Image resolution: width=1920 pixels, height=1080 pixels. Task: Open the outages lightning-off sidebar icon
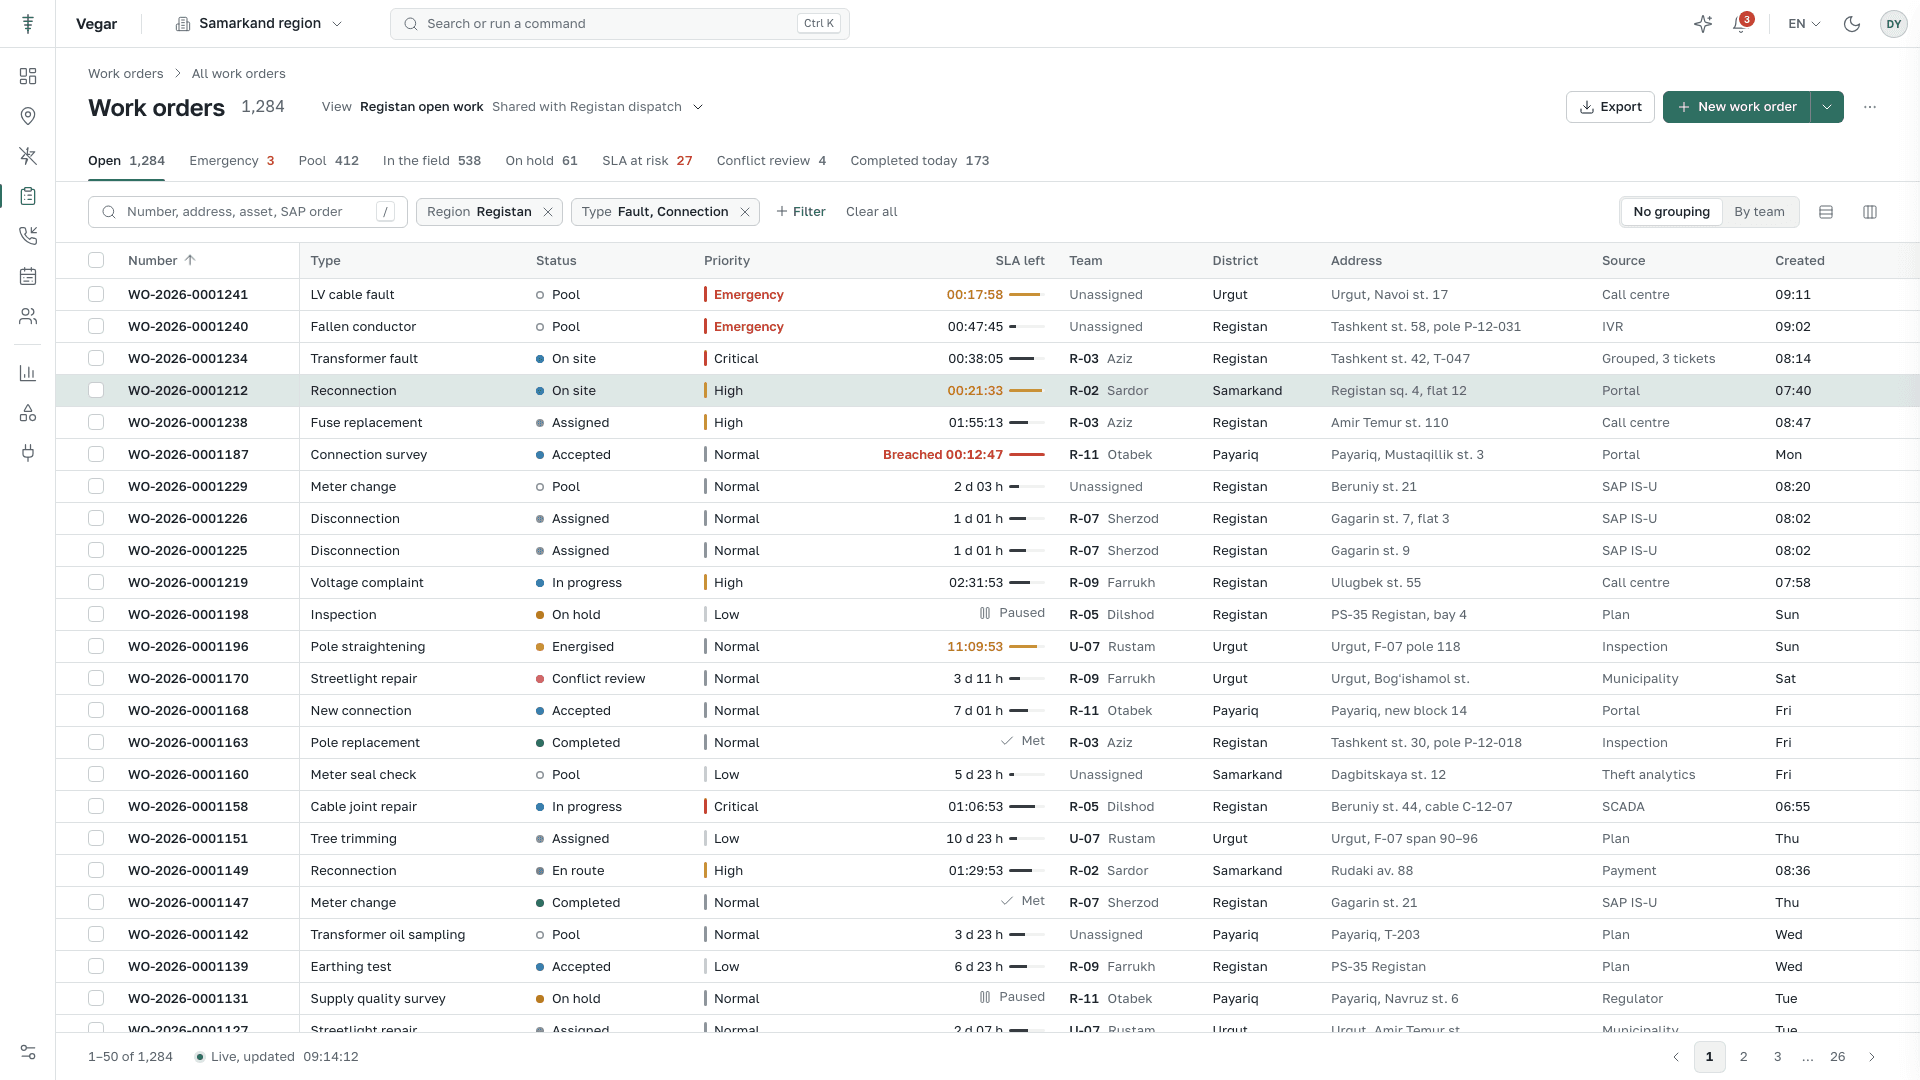click(28, 156)
